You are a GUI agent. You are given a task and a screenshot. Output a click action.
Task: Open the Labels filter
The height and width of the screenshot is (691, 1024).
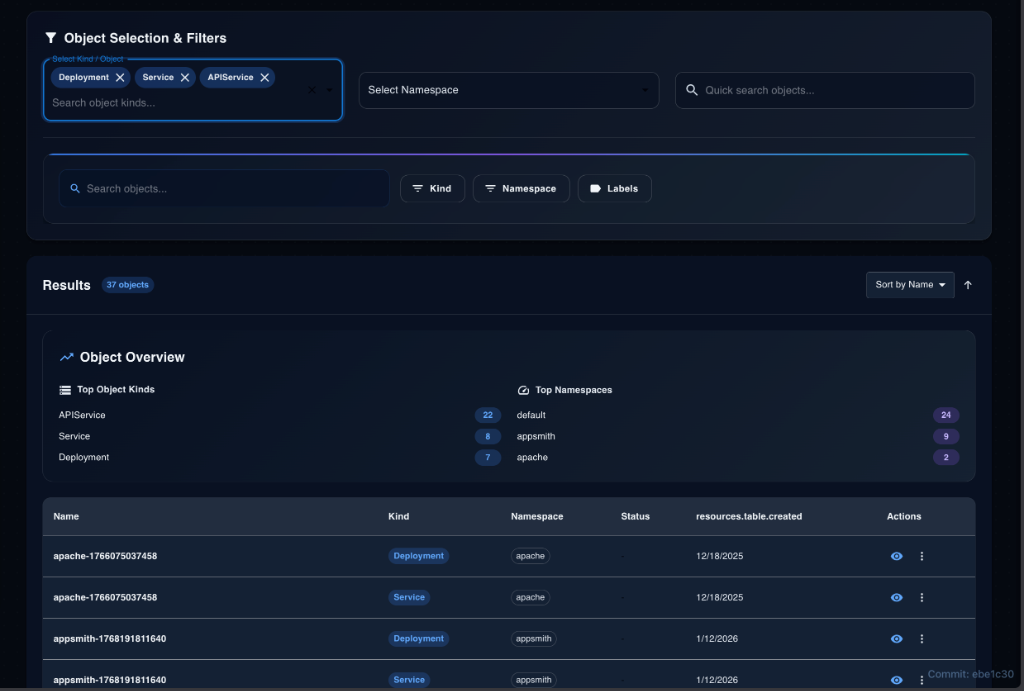[x=614, y=188]
